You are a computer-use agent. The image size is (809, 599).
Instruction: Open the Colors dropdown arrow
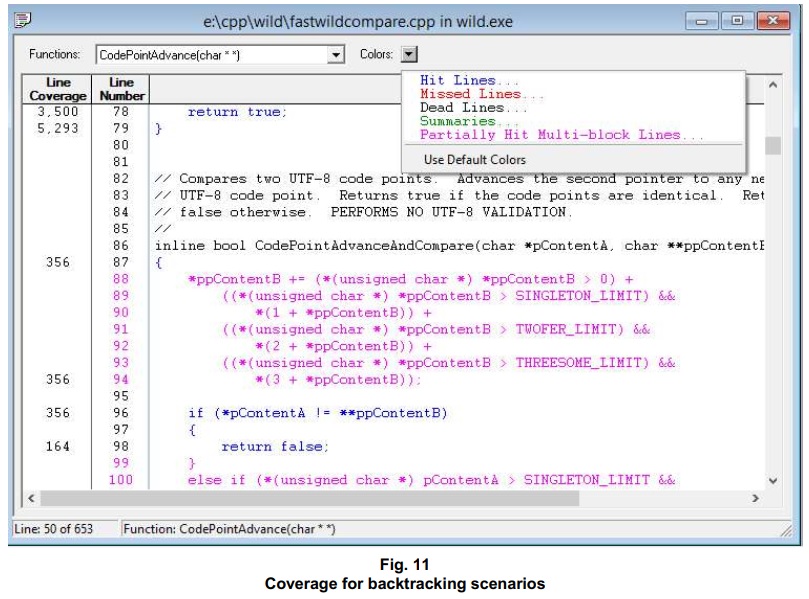(x=410, y=55)
